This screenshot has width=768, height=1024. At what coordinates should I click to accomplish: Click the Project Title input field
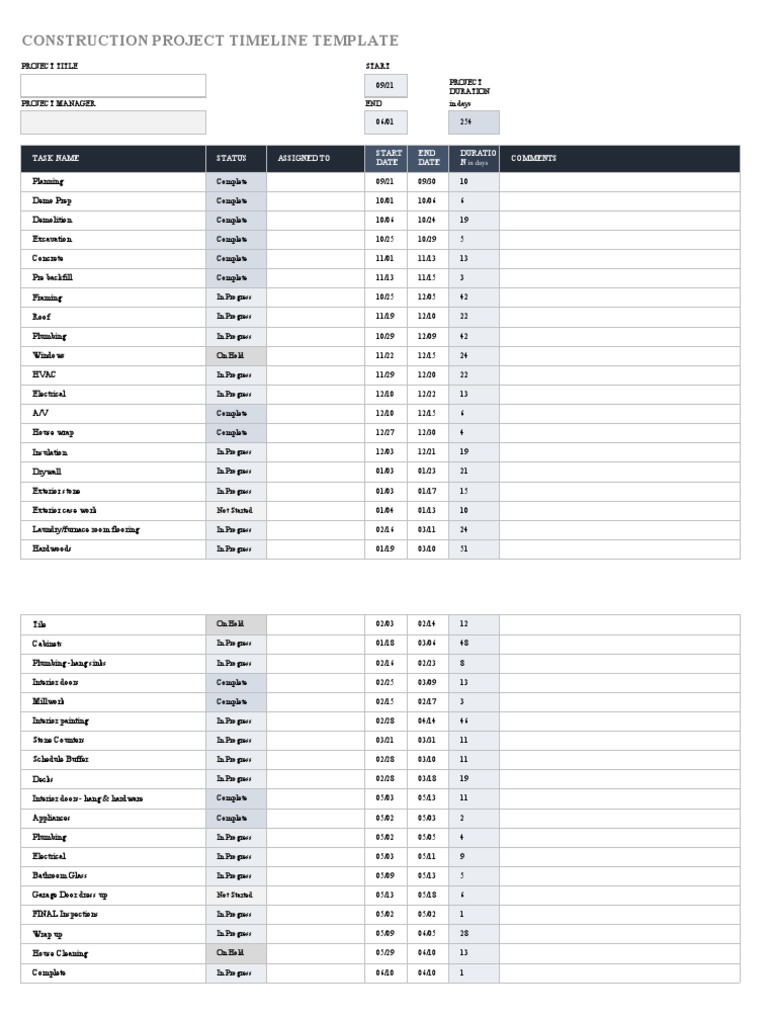pyautogui.click(x=113, y=86)
